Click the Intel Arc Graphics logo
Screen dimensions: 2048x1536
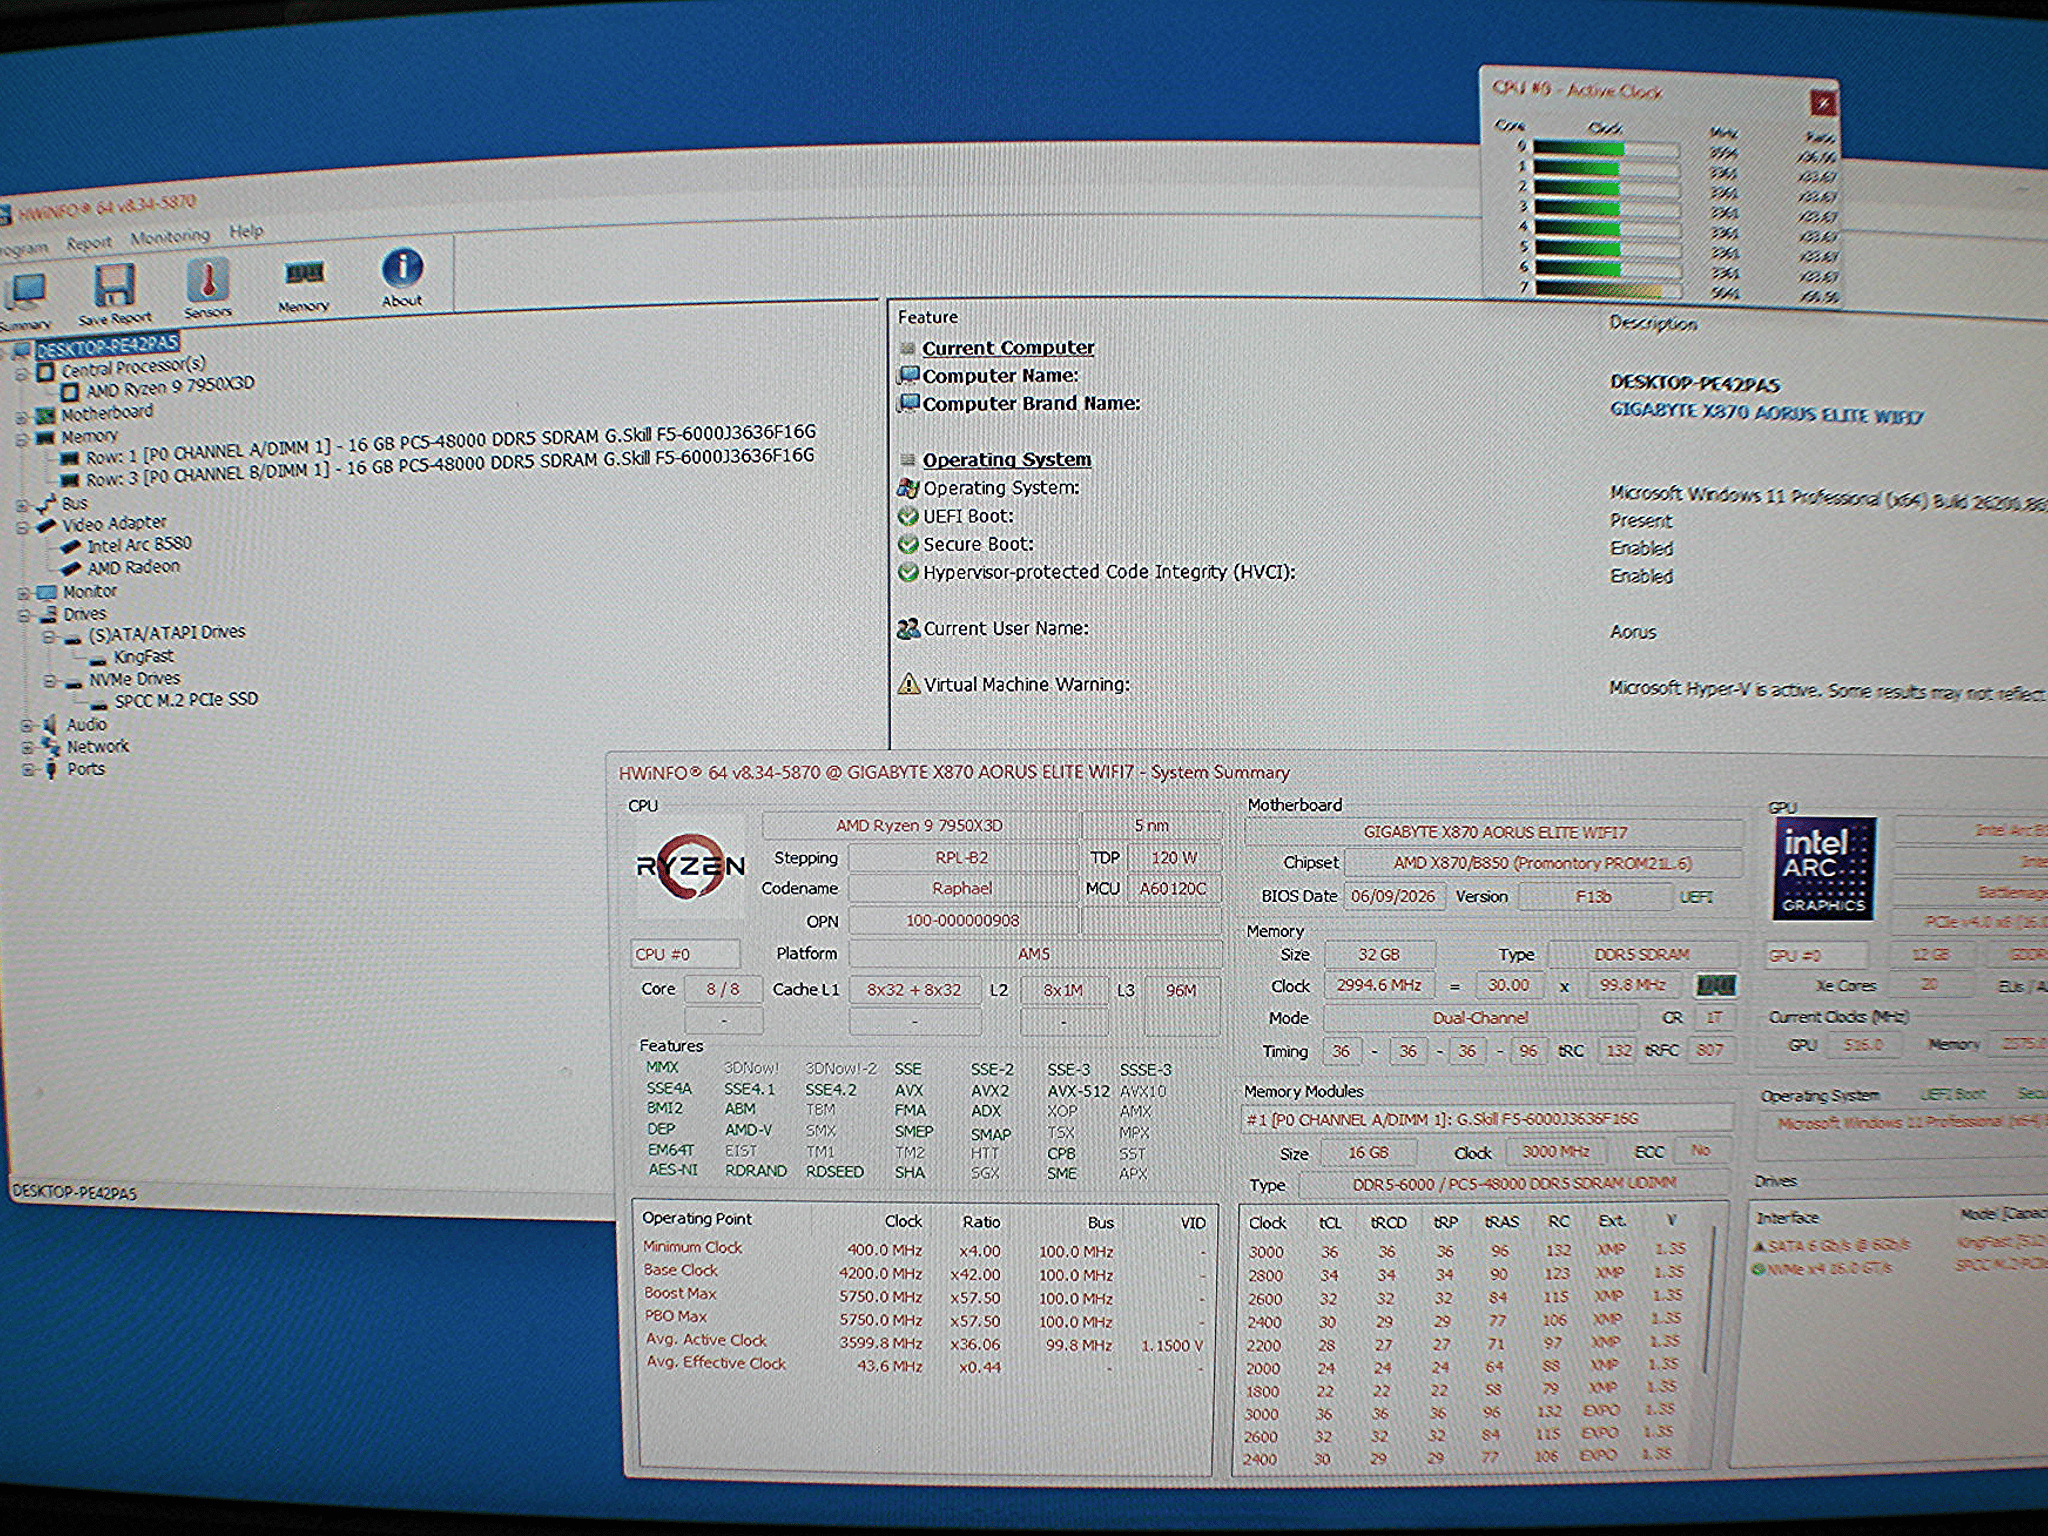click(1825, 868)
